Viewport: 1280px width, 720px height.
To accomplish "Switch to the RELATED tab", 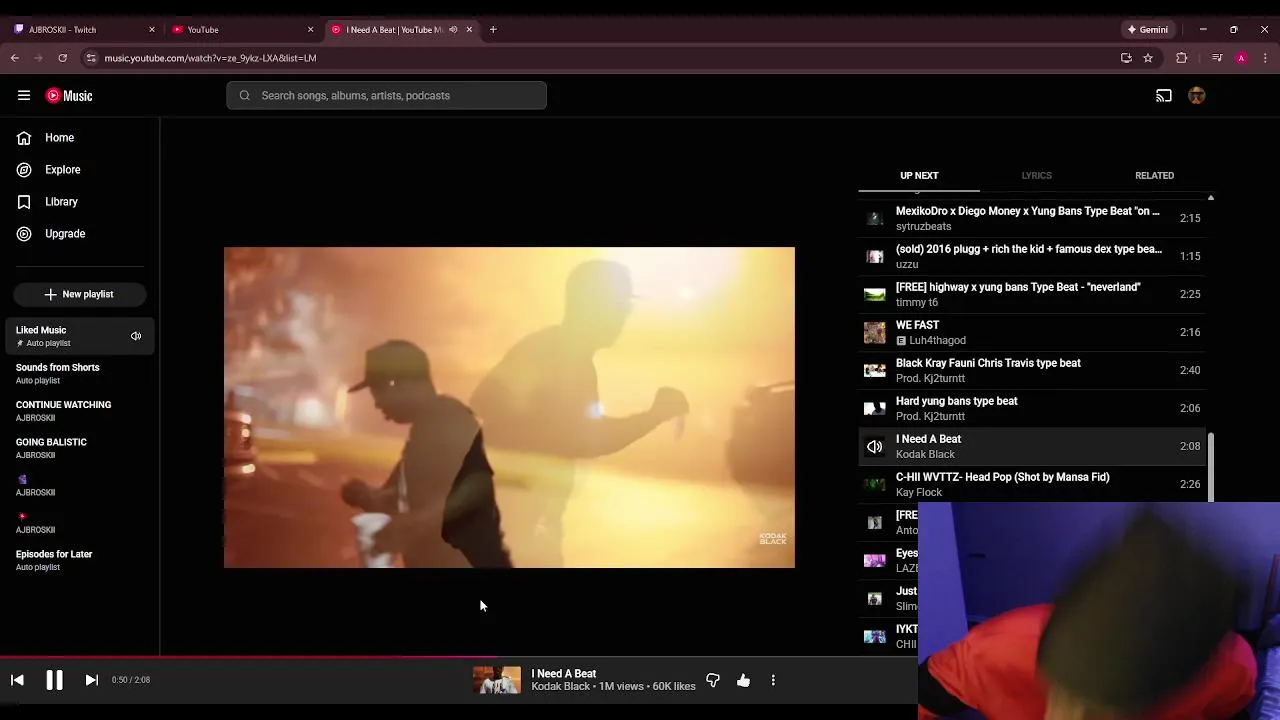I will 1154,176.
